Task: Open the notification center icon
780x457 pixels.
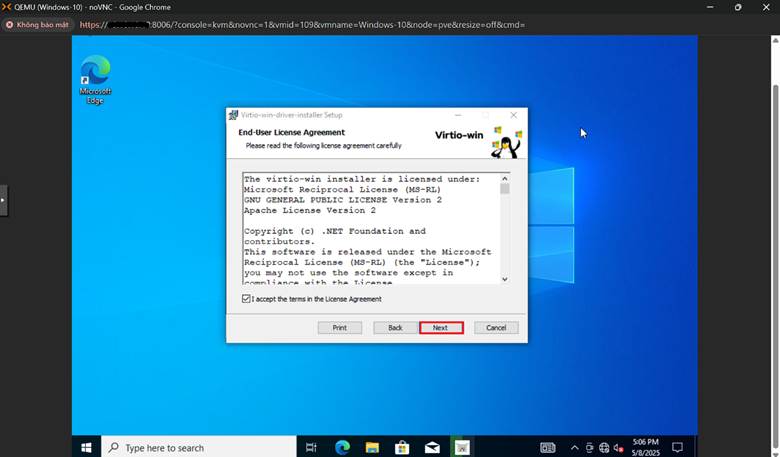Action: tap(677, 447)
